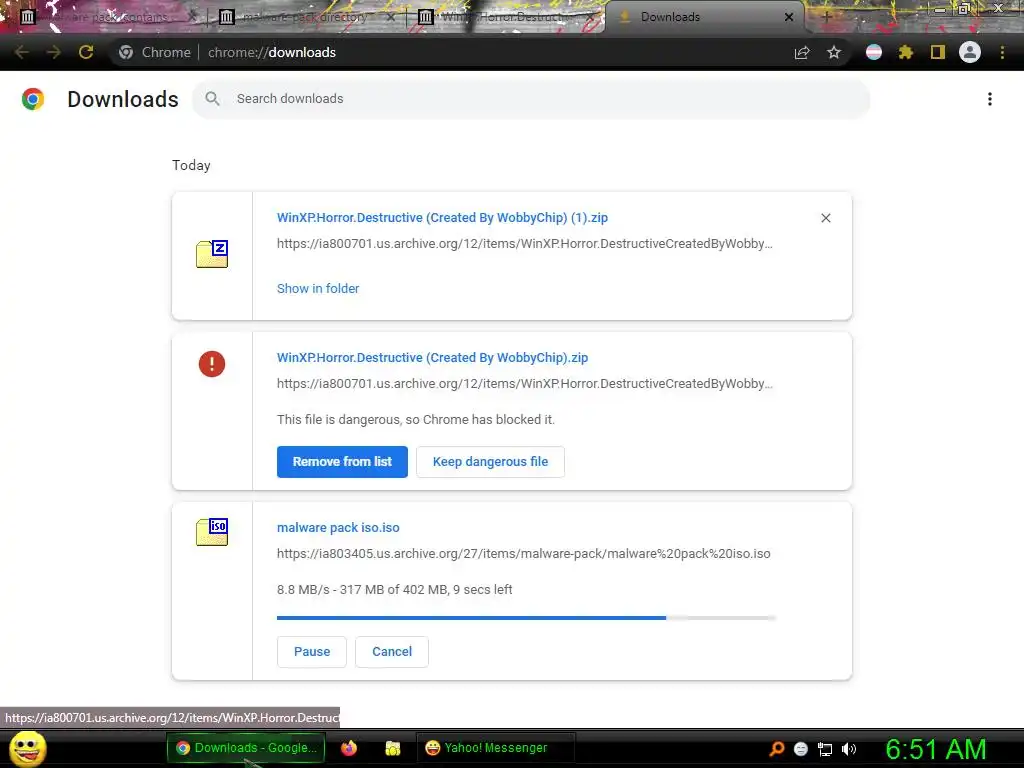The image size is (1024, 768).
Task: Close the Downloads tab
Action: [789, 17]
